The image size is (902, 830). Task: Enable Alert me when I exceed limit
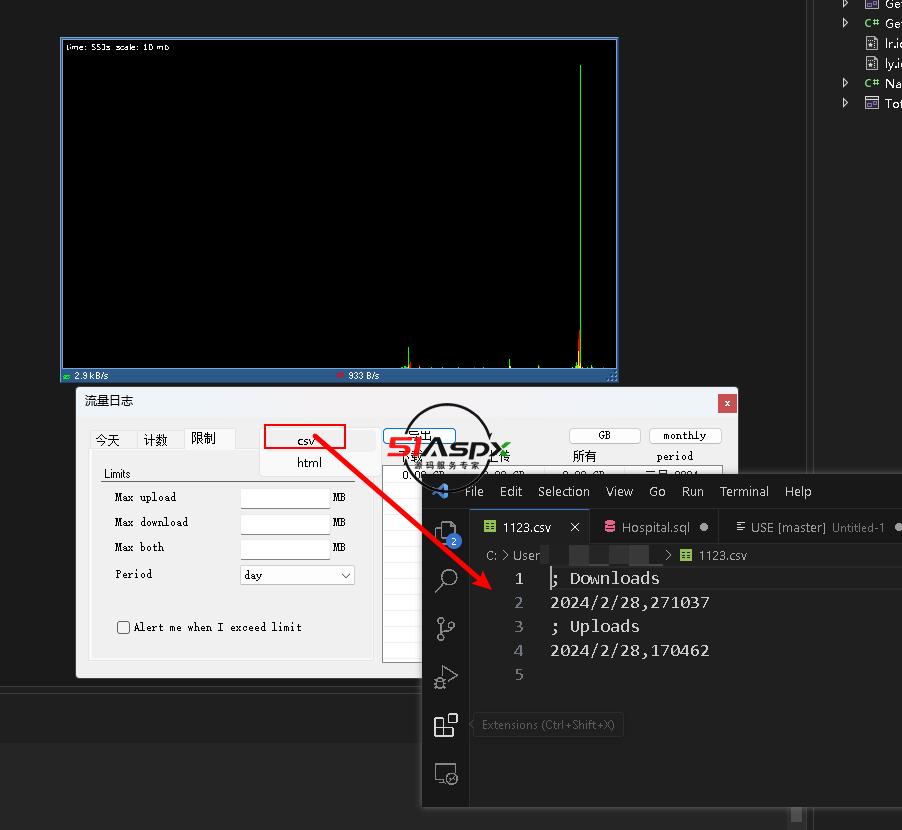pos(124,628)
